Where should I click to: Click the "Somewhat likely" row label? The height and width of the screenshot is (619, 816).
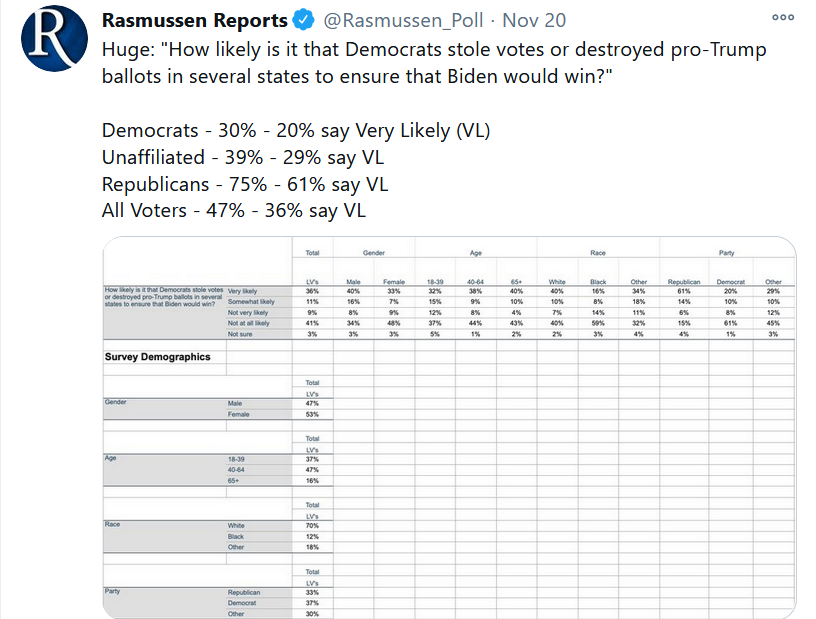[x=251, y=301]
